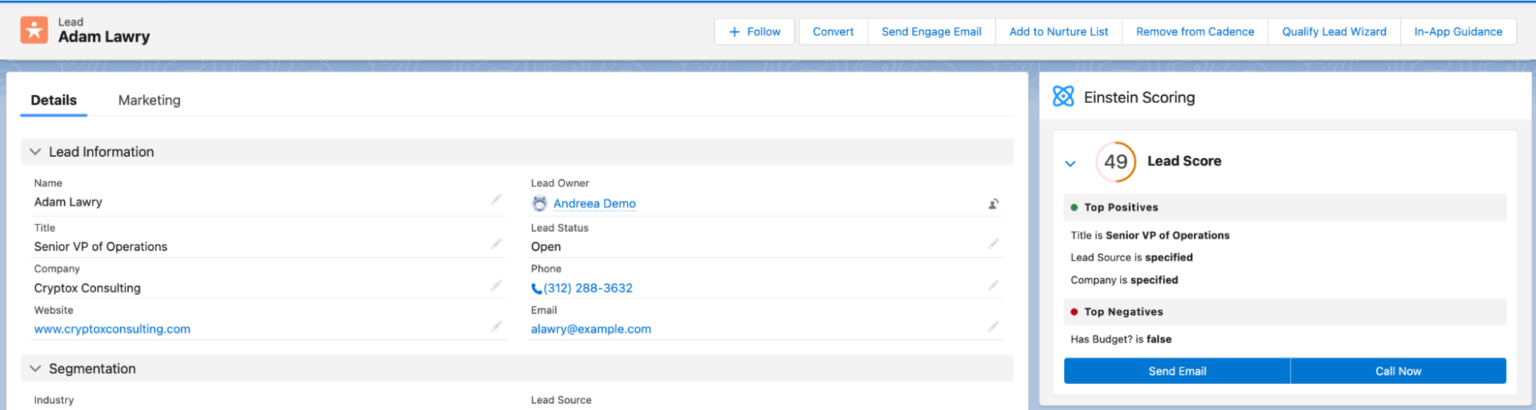The image size is (1536, 410).
Task: Click the 'Lead Source is specified' text
Action: click(1131, 257)
